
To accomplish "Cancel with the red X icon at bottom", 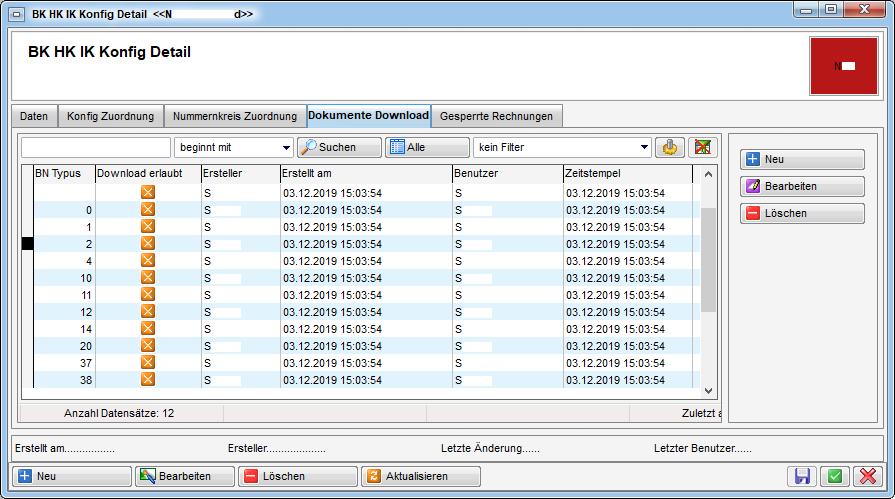I will (868, 476).
